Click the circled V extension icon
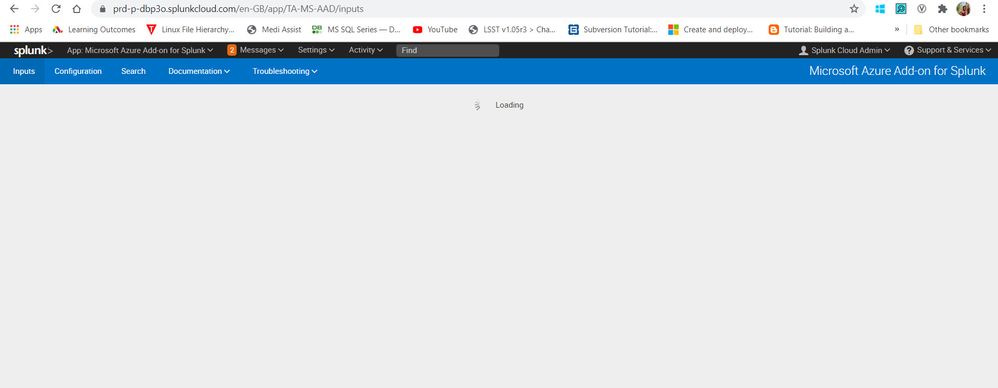This screenshot has height=388, width=998. click(921, 9)
